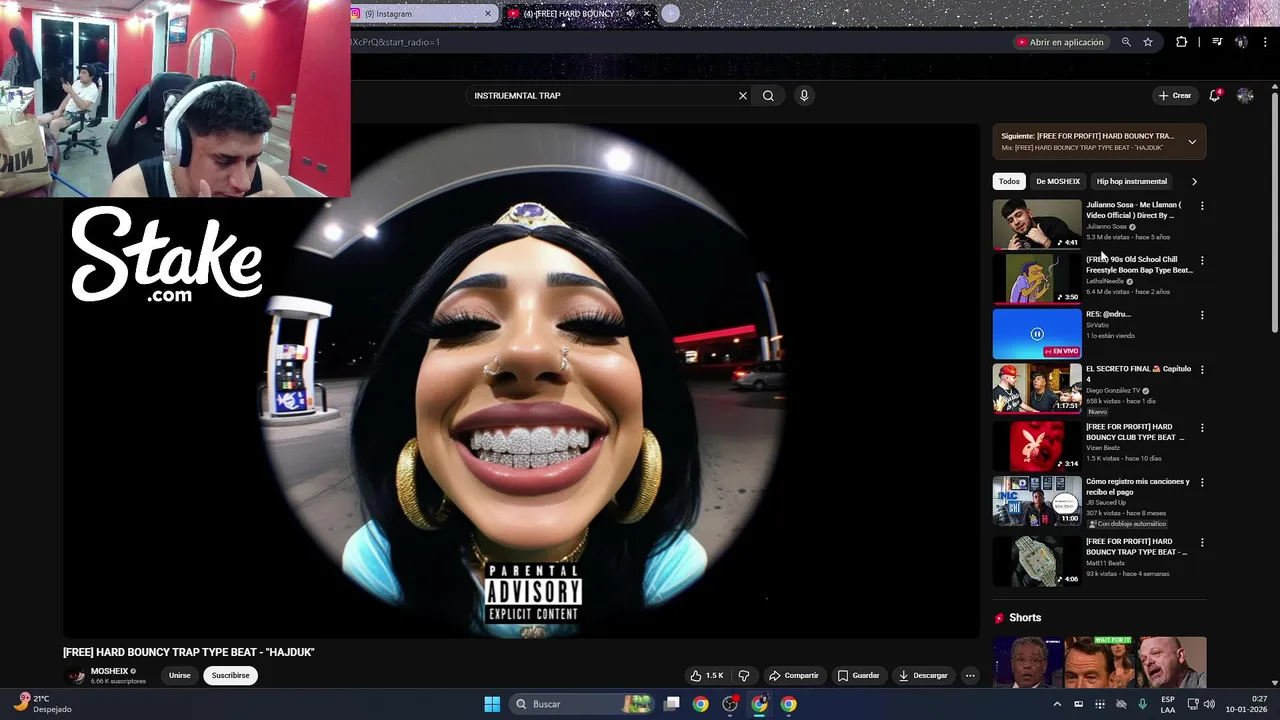Dislike the video with thumbs down

(744, 676)
